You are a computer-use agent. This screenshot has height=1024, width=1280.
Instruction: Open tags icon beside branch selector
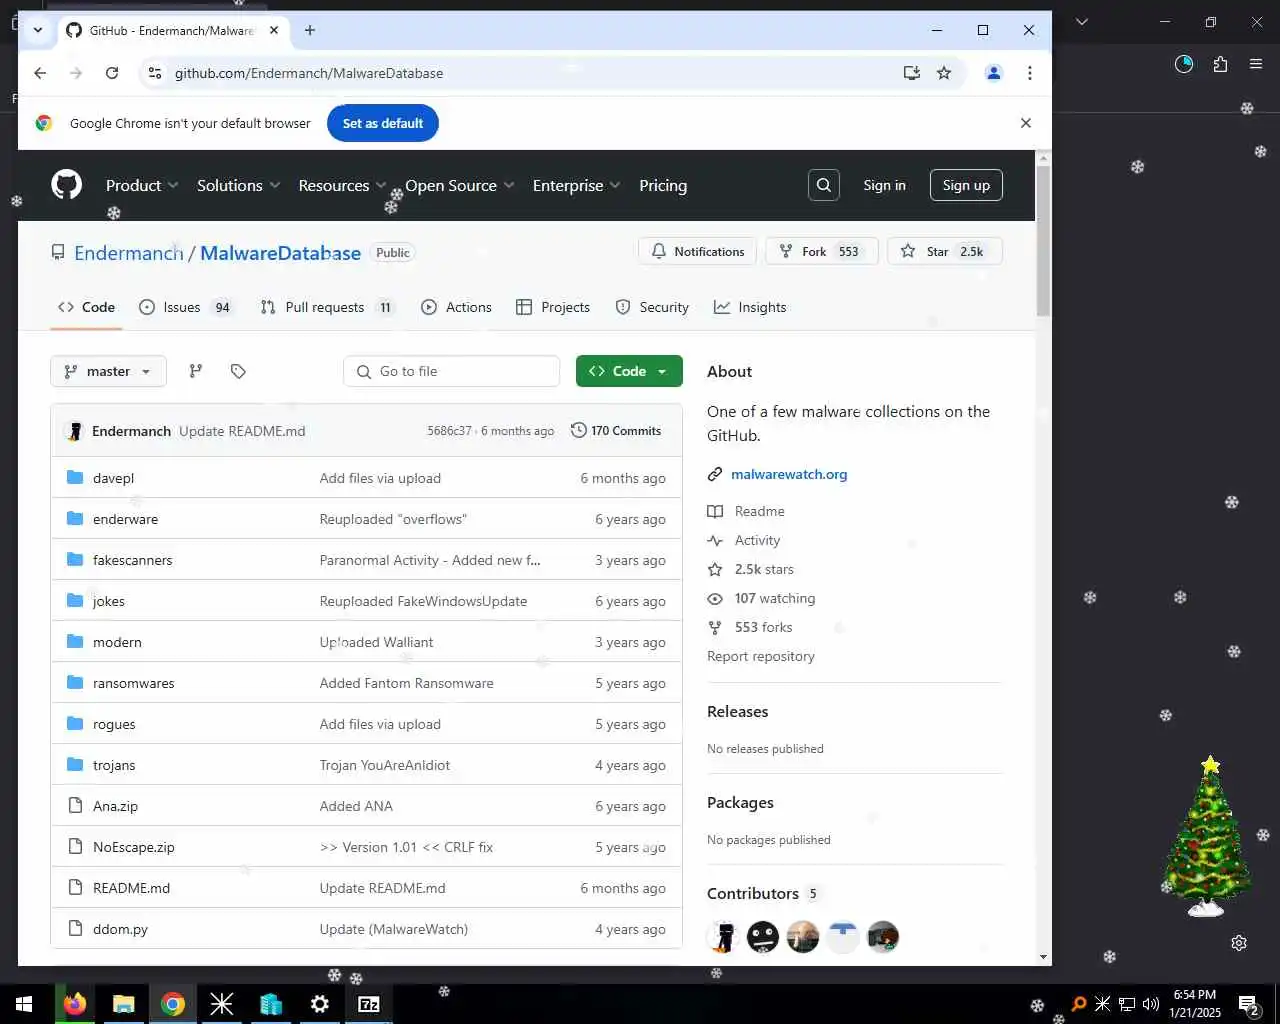tap(238, 371)
